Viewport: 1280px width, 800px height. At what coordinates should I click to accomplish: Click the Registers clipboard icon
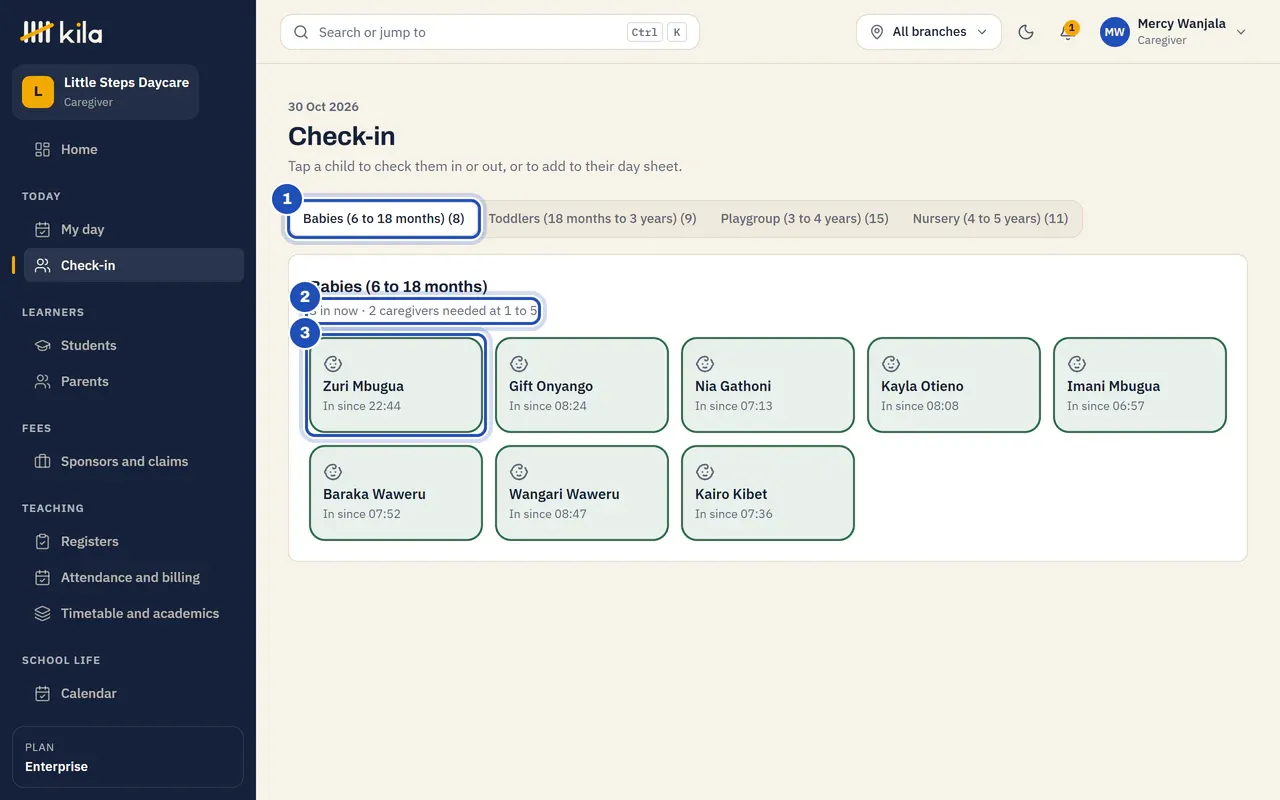42,541
